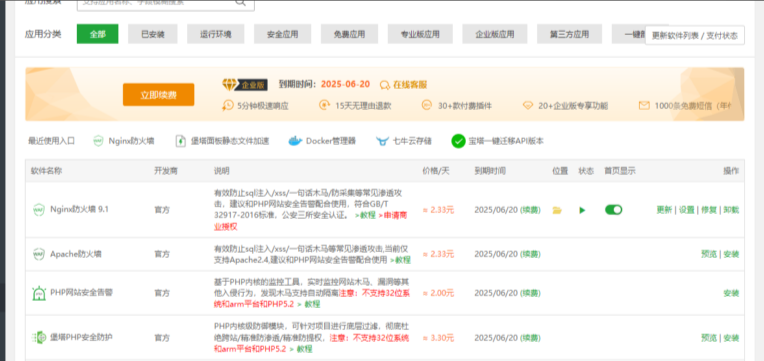This screenshot has width=764, height=361.
Task: Select the 全部 category tab
Action: pos(97,34)
